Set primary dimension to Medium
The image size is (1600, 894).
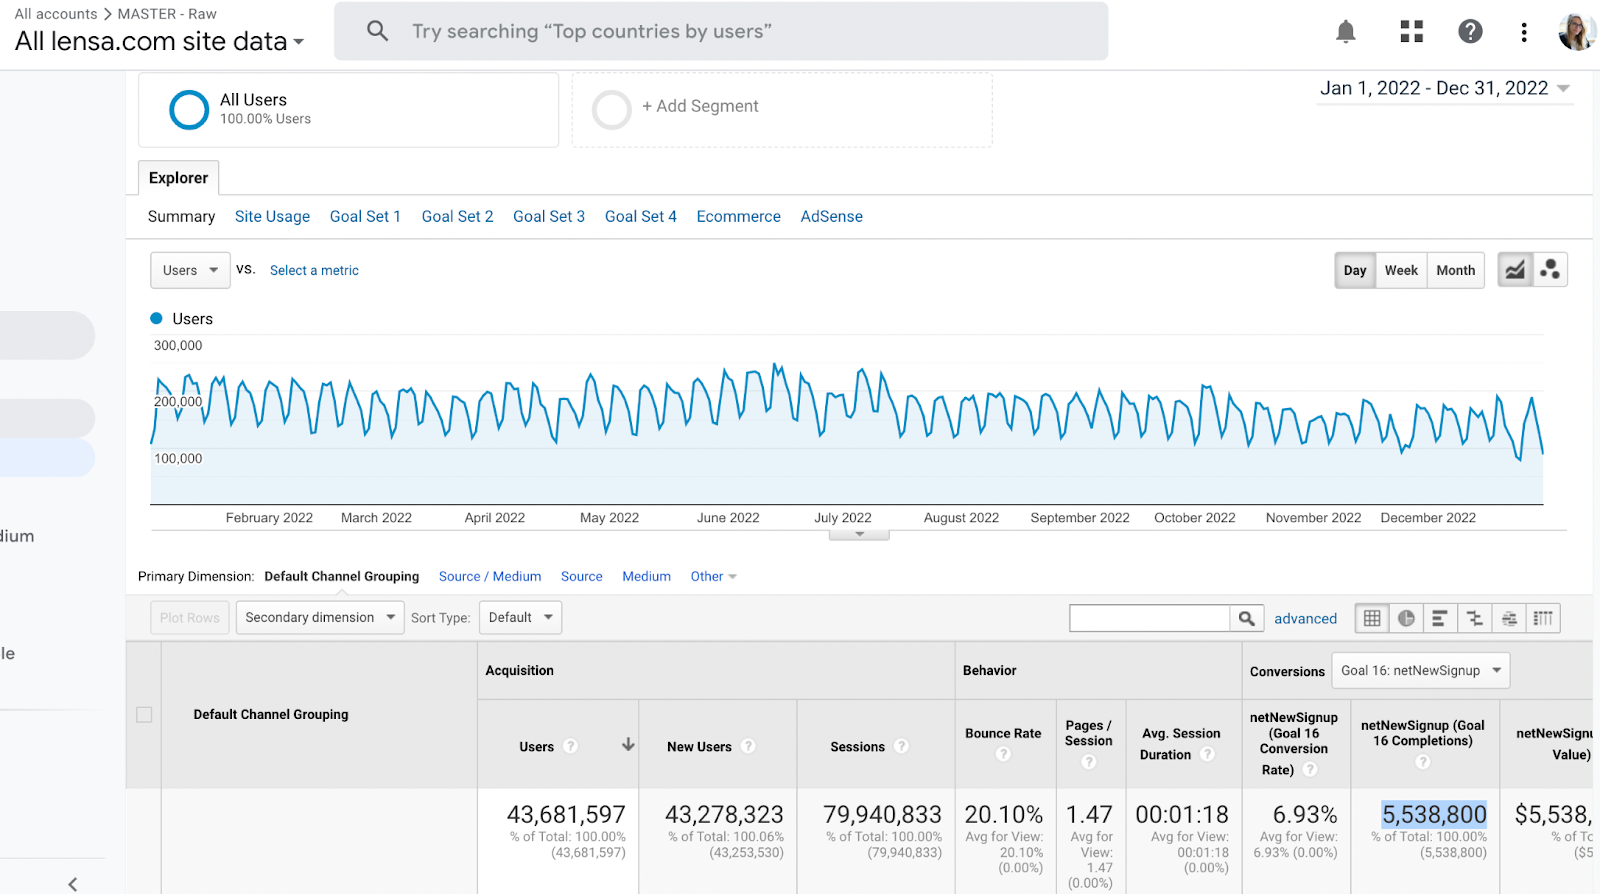pos(646,576)
